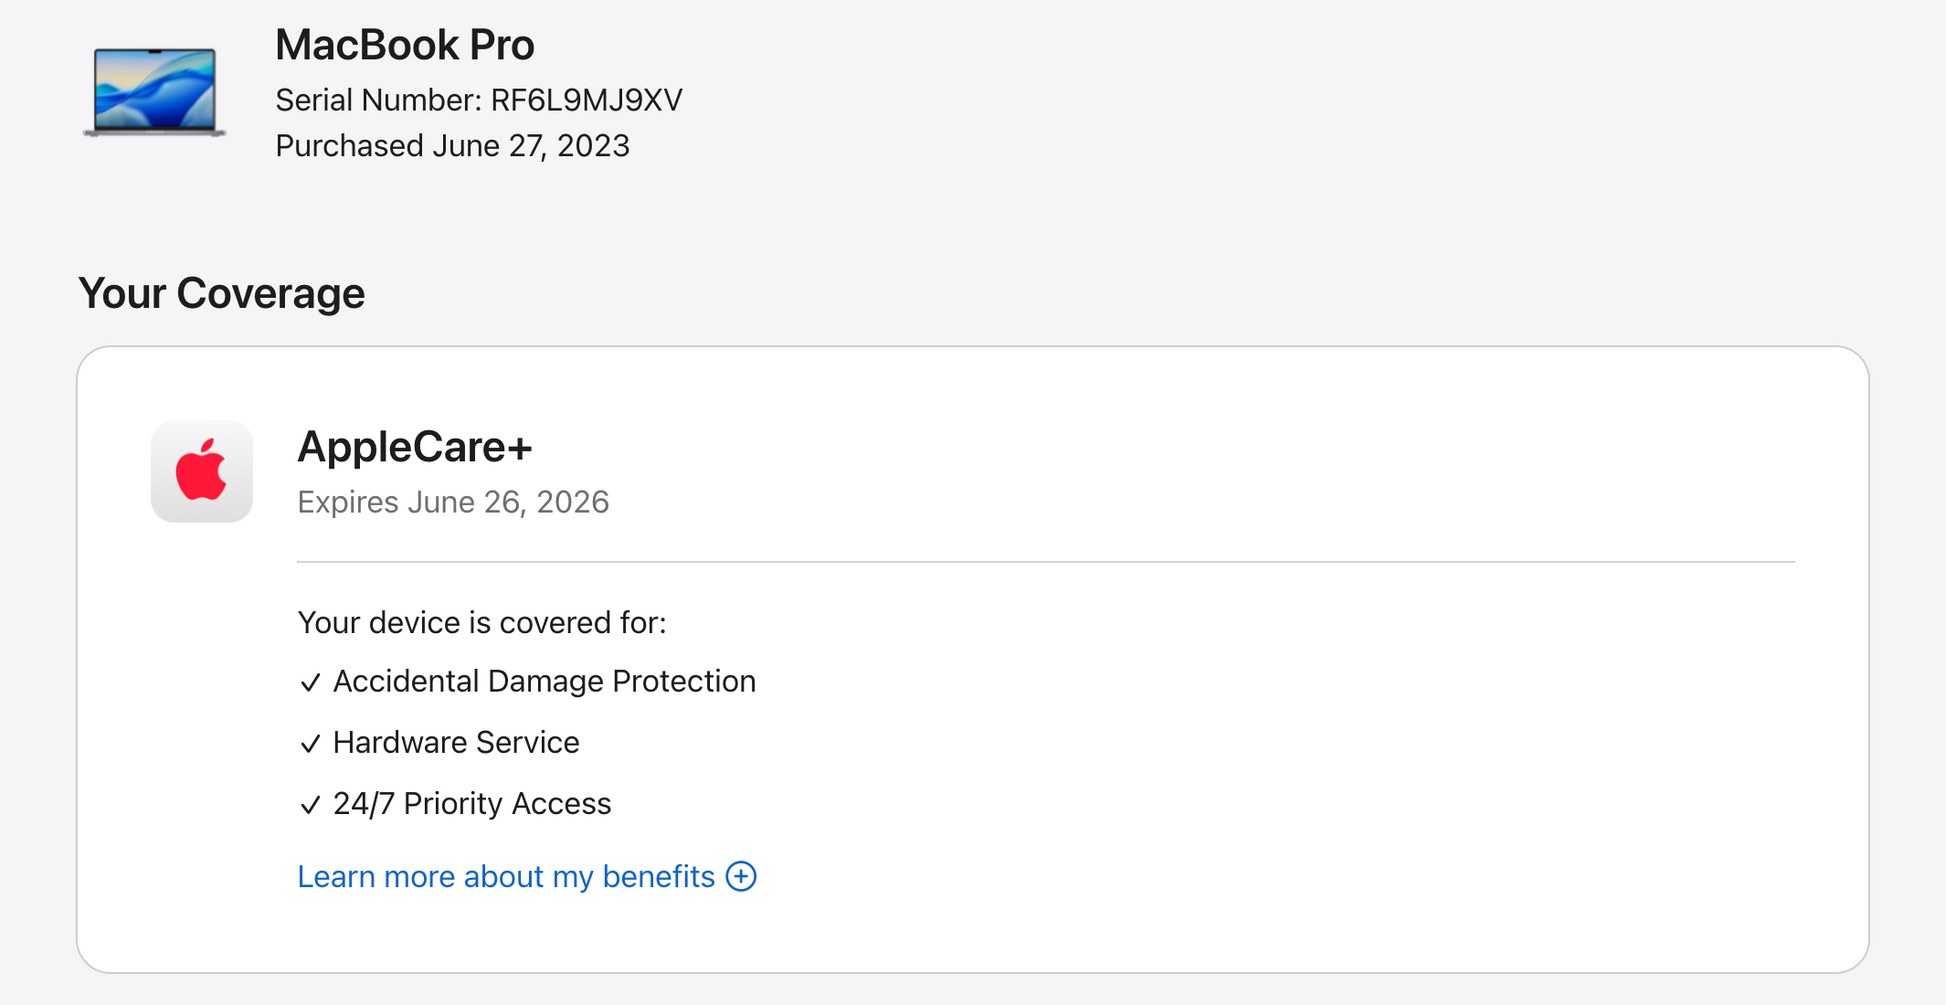1946x1005 pixels.
Task: Expand benefits with the circled plus icon
Action: [x=741, y=876]
